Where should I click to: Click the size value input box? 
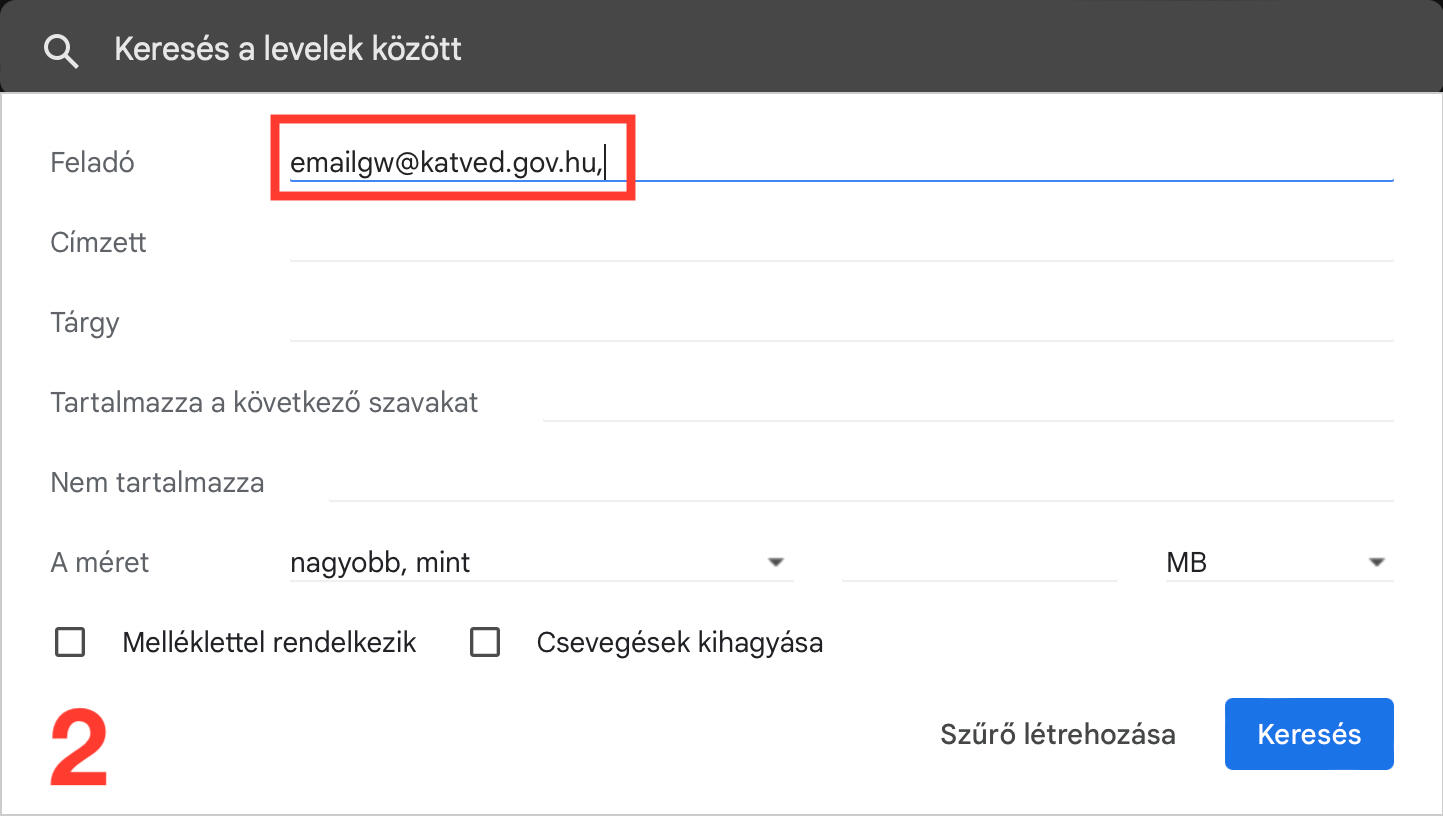coord(978,562)
